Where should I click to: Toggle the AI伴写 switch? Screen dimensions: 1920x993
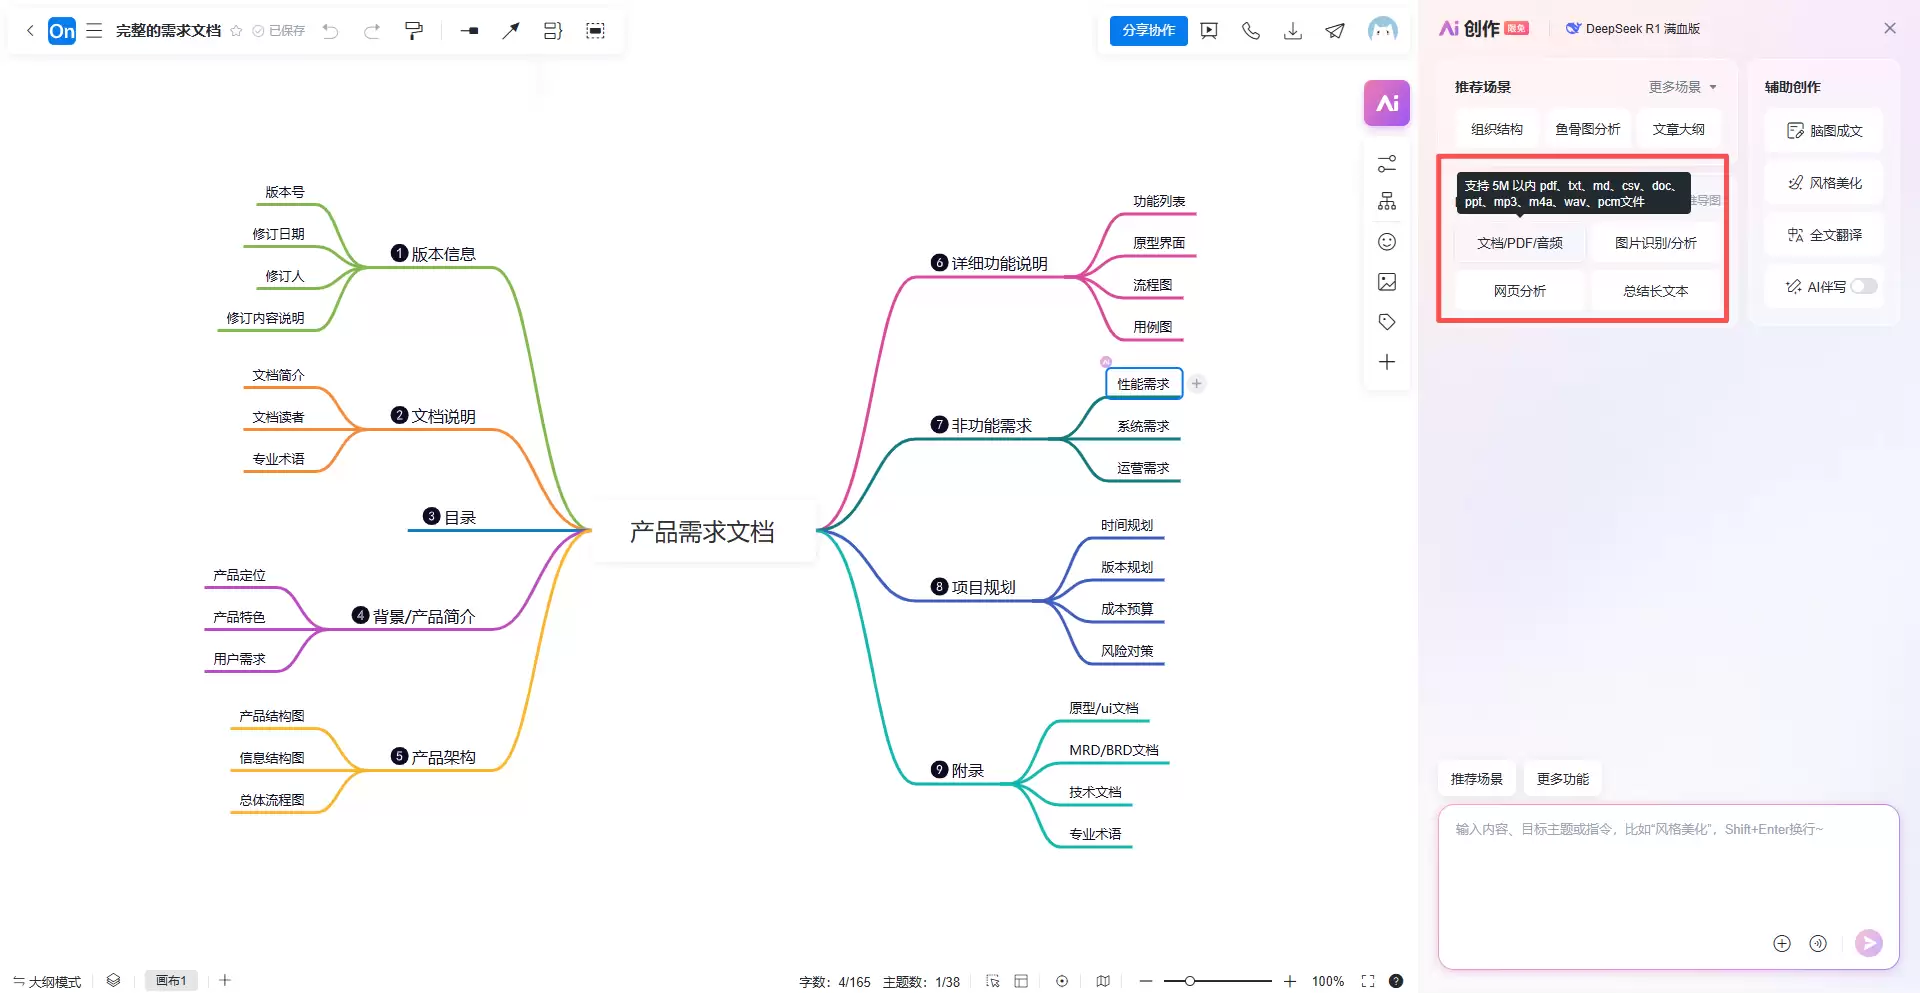click(1863, 286)
